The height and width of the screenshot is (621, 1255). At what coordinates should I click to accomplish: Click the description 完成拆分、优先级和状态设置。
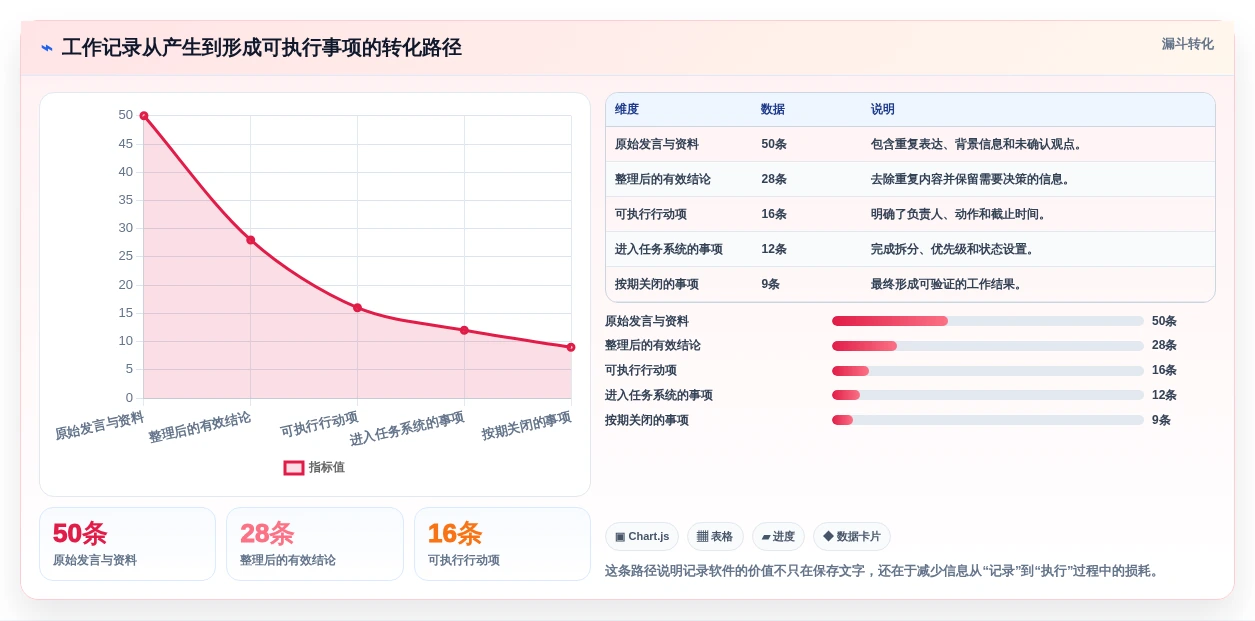[955, 249]
